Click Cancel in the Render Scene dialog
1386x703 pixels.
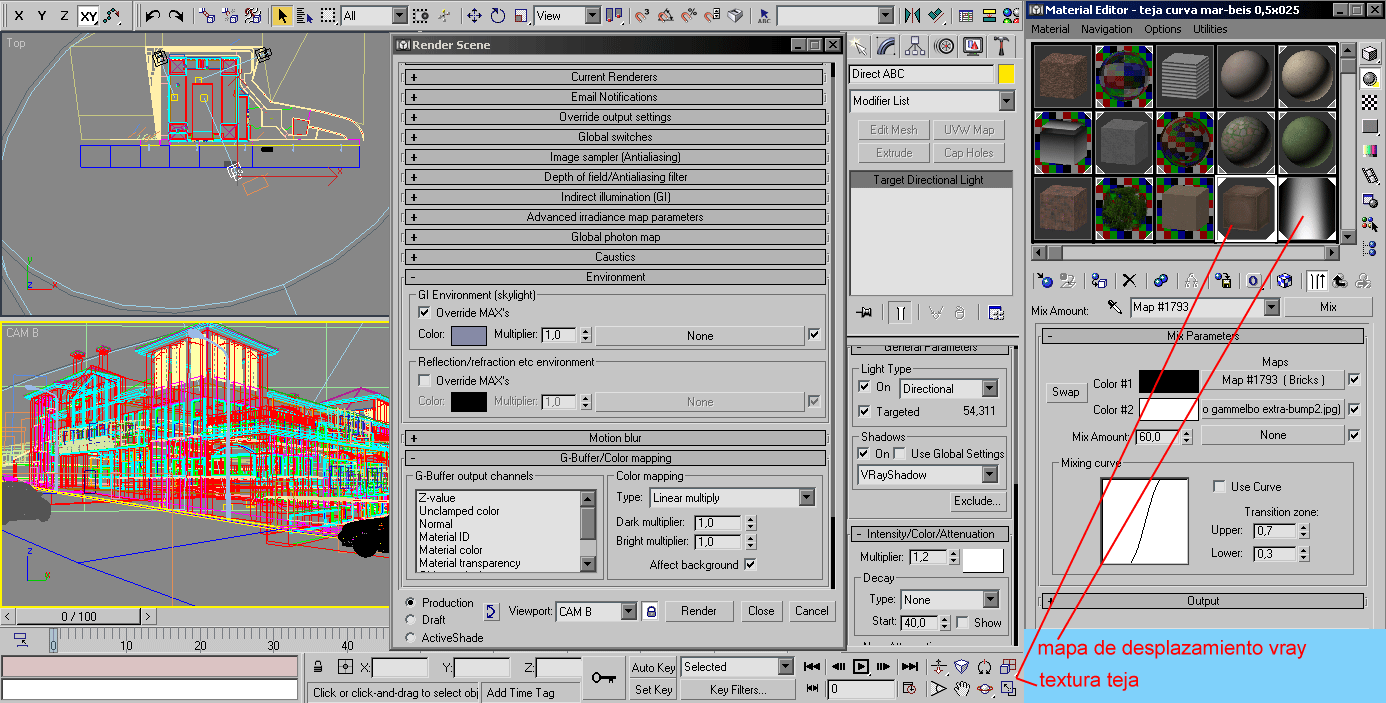coord(811,611)
